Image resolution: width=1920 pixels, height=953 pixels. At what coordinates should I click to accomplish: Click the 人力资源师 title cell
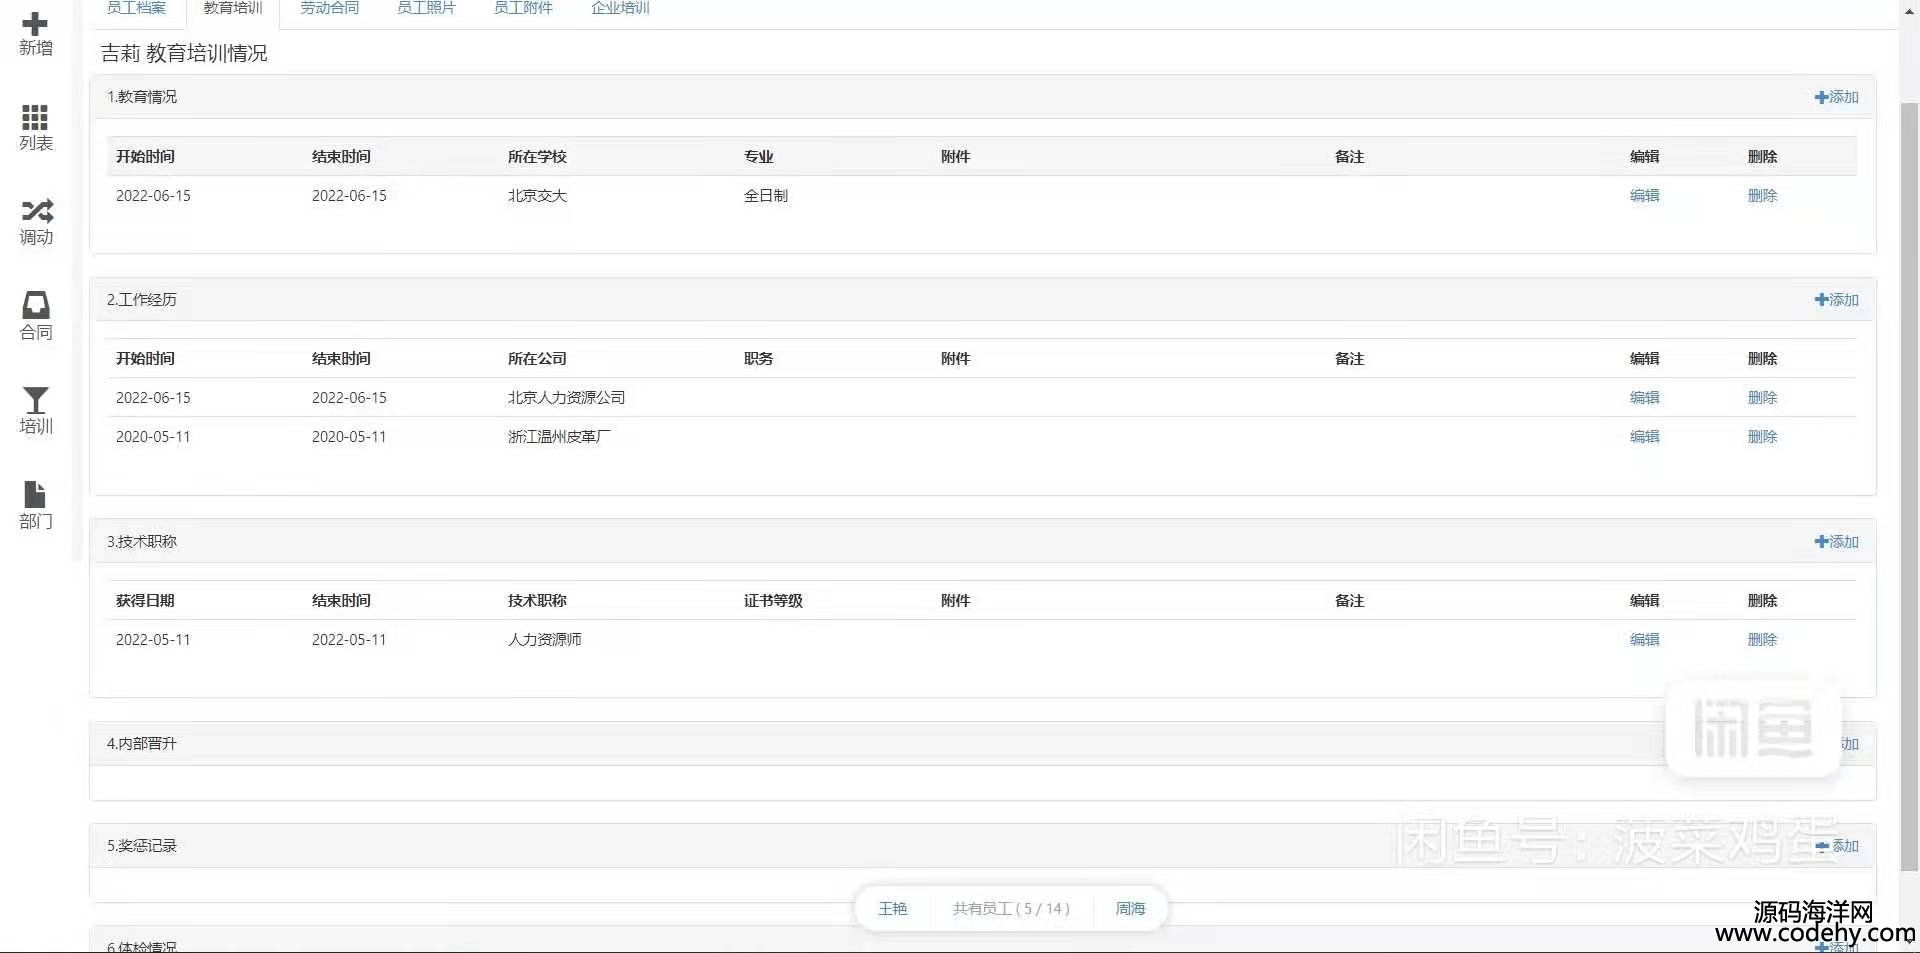click(x=544, y=640)
